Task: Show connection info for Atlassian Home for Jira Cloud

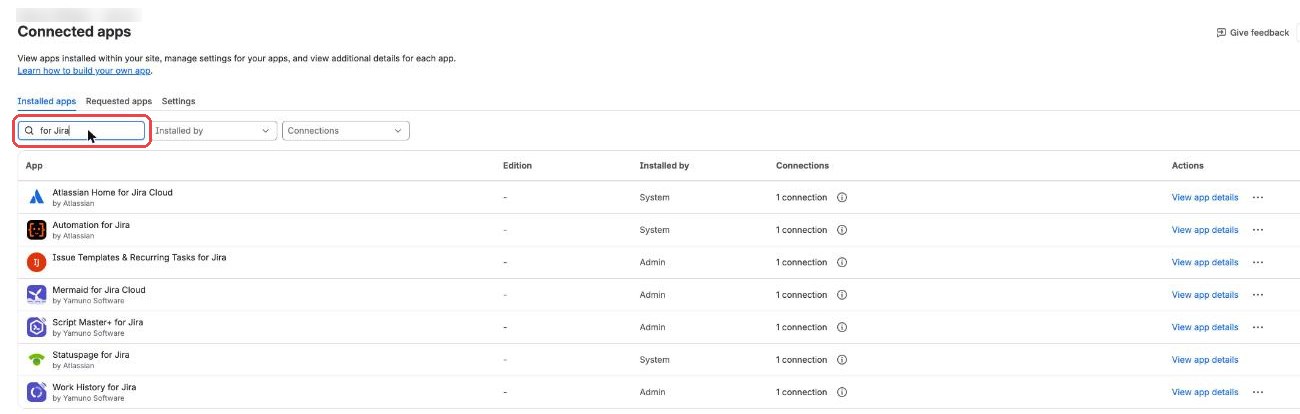Action: tap(842, 197)
